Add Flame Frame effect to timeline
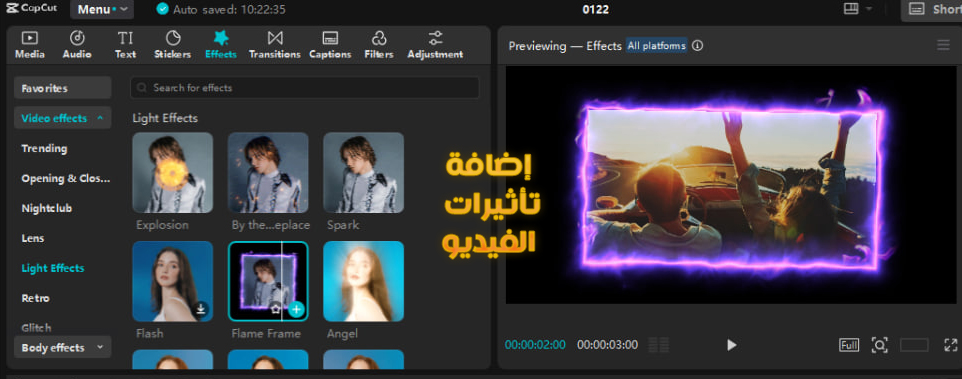Image resolution: width=962 pixels, height=379 pixels. (x=296, y=310)
